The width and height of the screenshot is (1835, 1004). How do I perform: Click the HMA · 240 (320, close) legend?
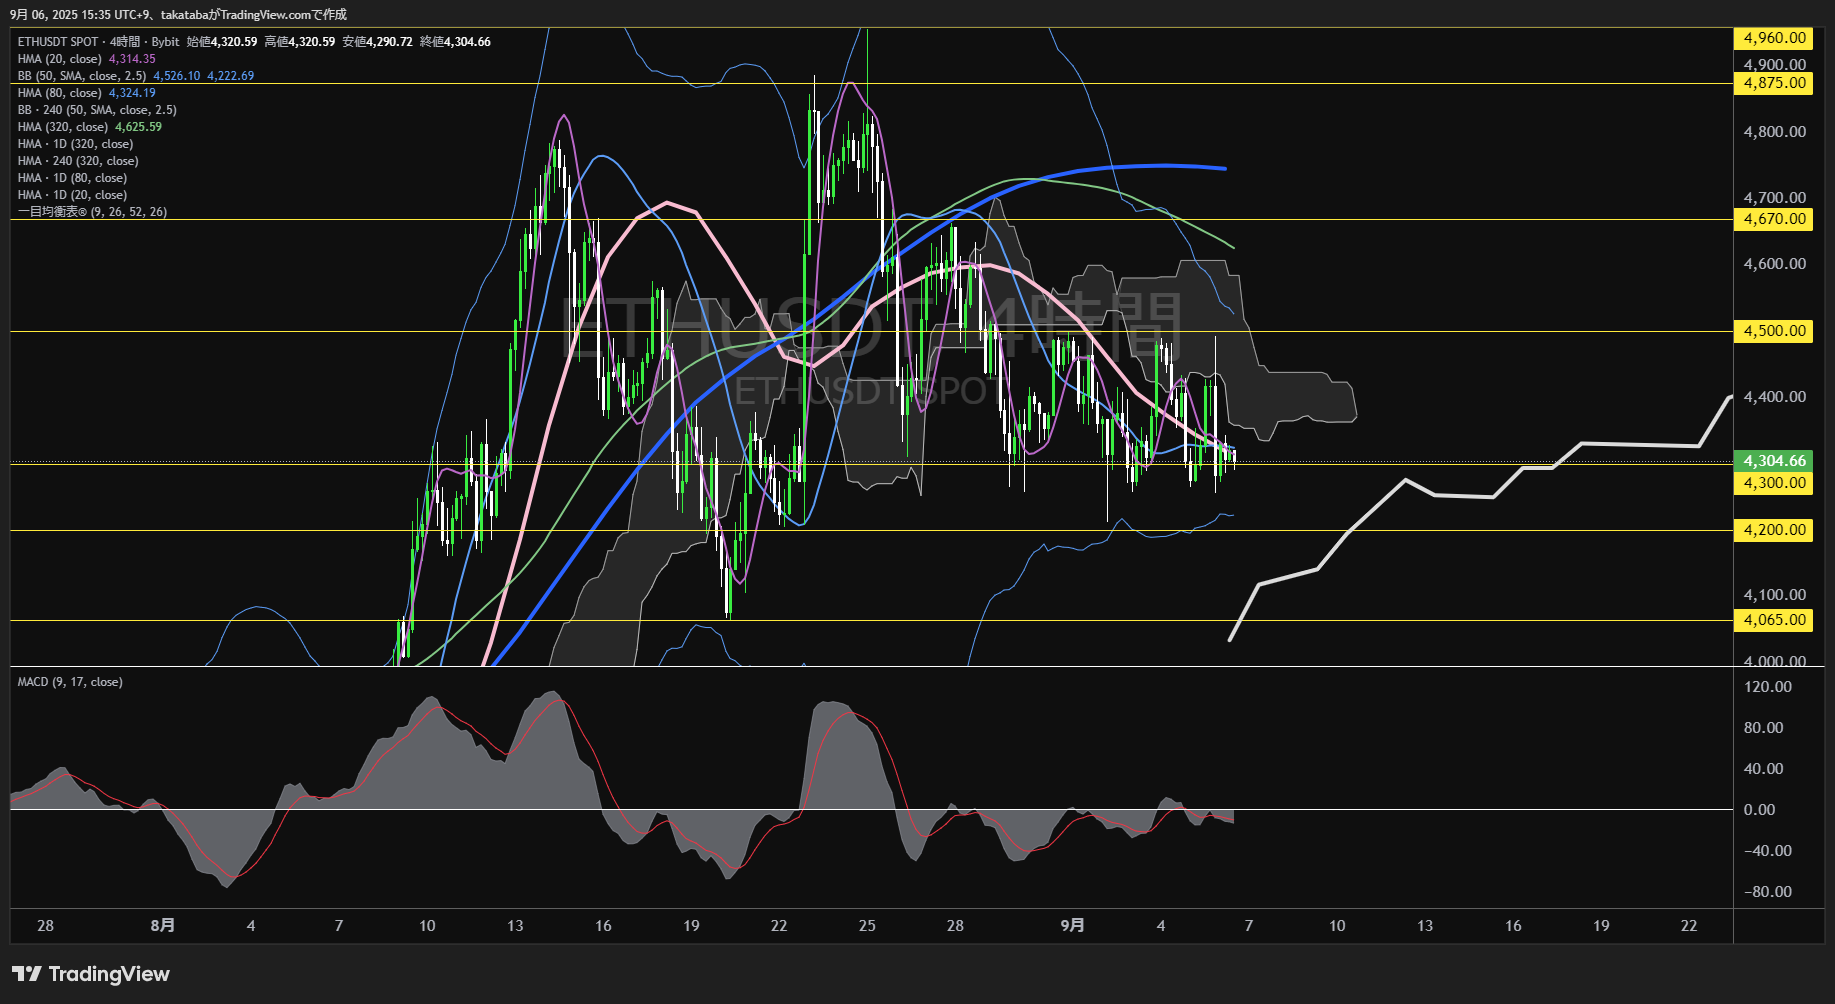click(x=78, y=161)
